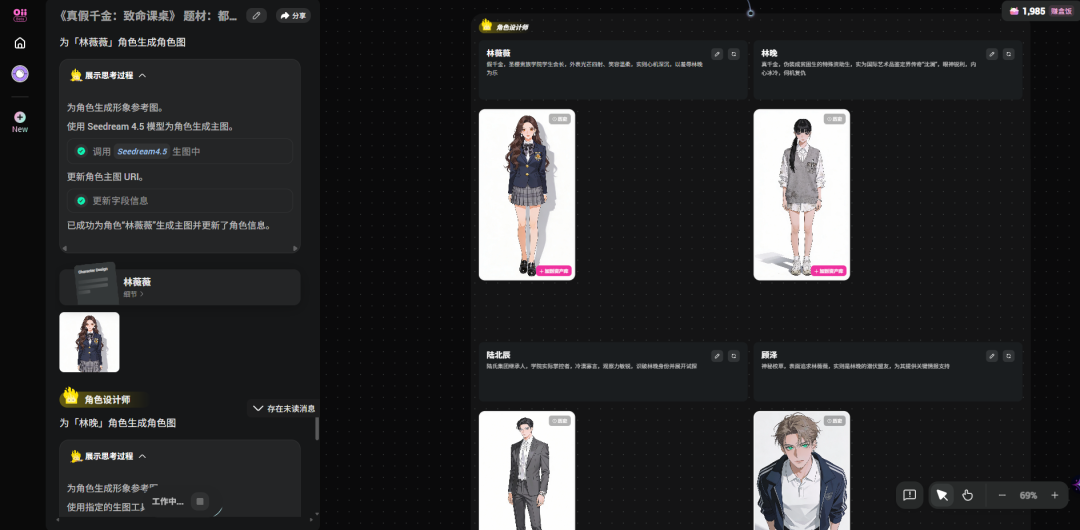Viewport: 1080px width, 530px height.
Task: Select 顾泽 name on canvas card
Action: pyautogui.click(x=769, y=355)
